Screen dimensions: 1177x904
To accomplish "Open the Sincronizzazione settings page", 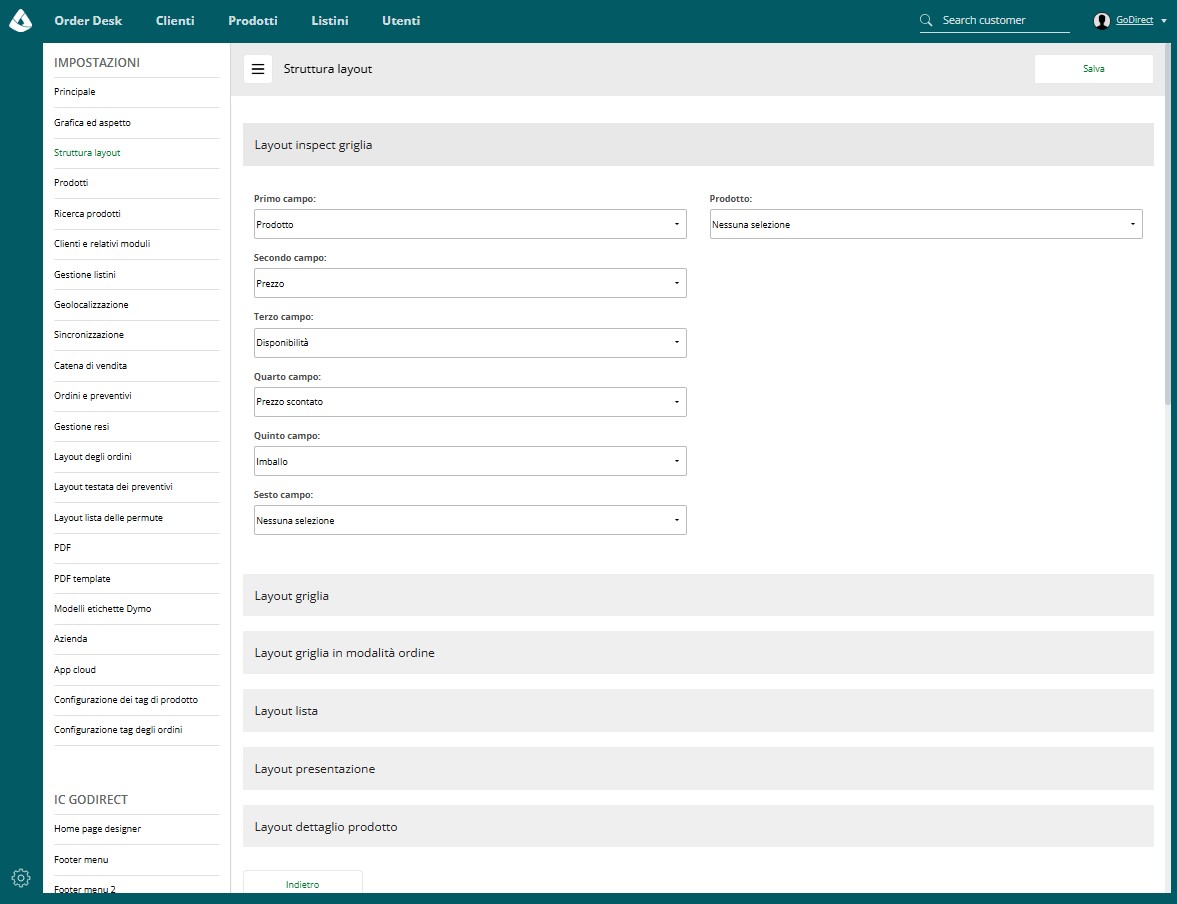I will (89, 335).
